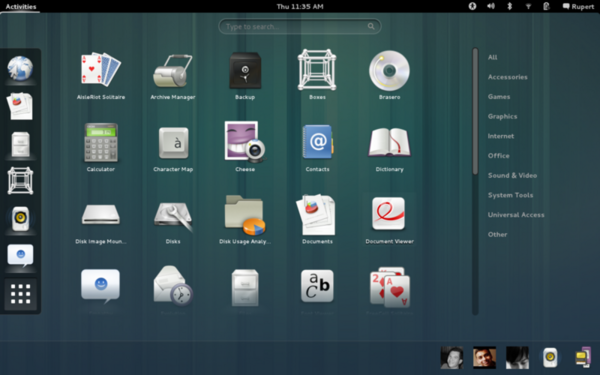Image resolution: width=600 pixels, height=375 pixels.
Task: Open the clock calendar in top bar
Action: (x=300, y=7)
